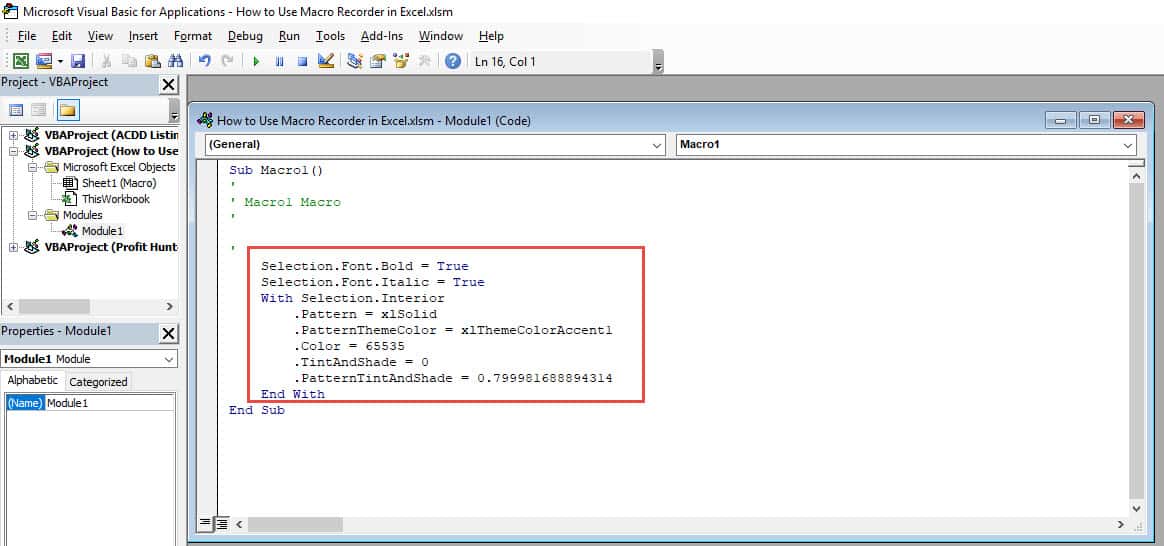Click the Redo arrow icon

pyautogui.click(x=227, y=62)
